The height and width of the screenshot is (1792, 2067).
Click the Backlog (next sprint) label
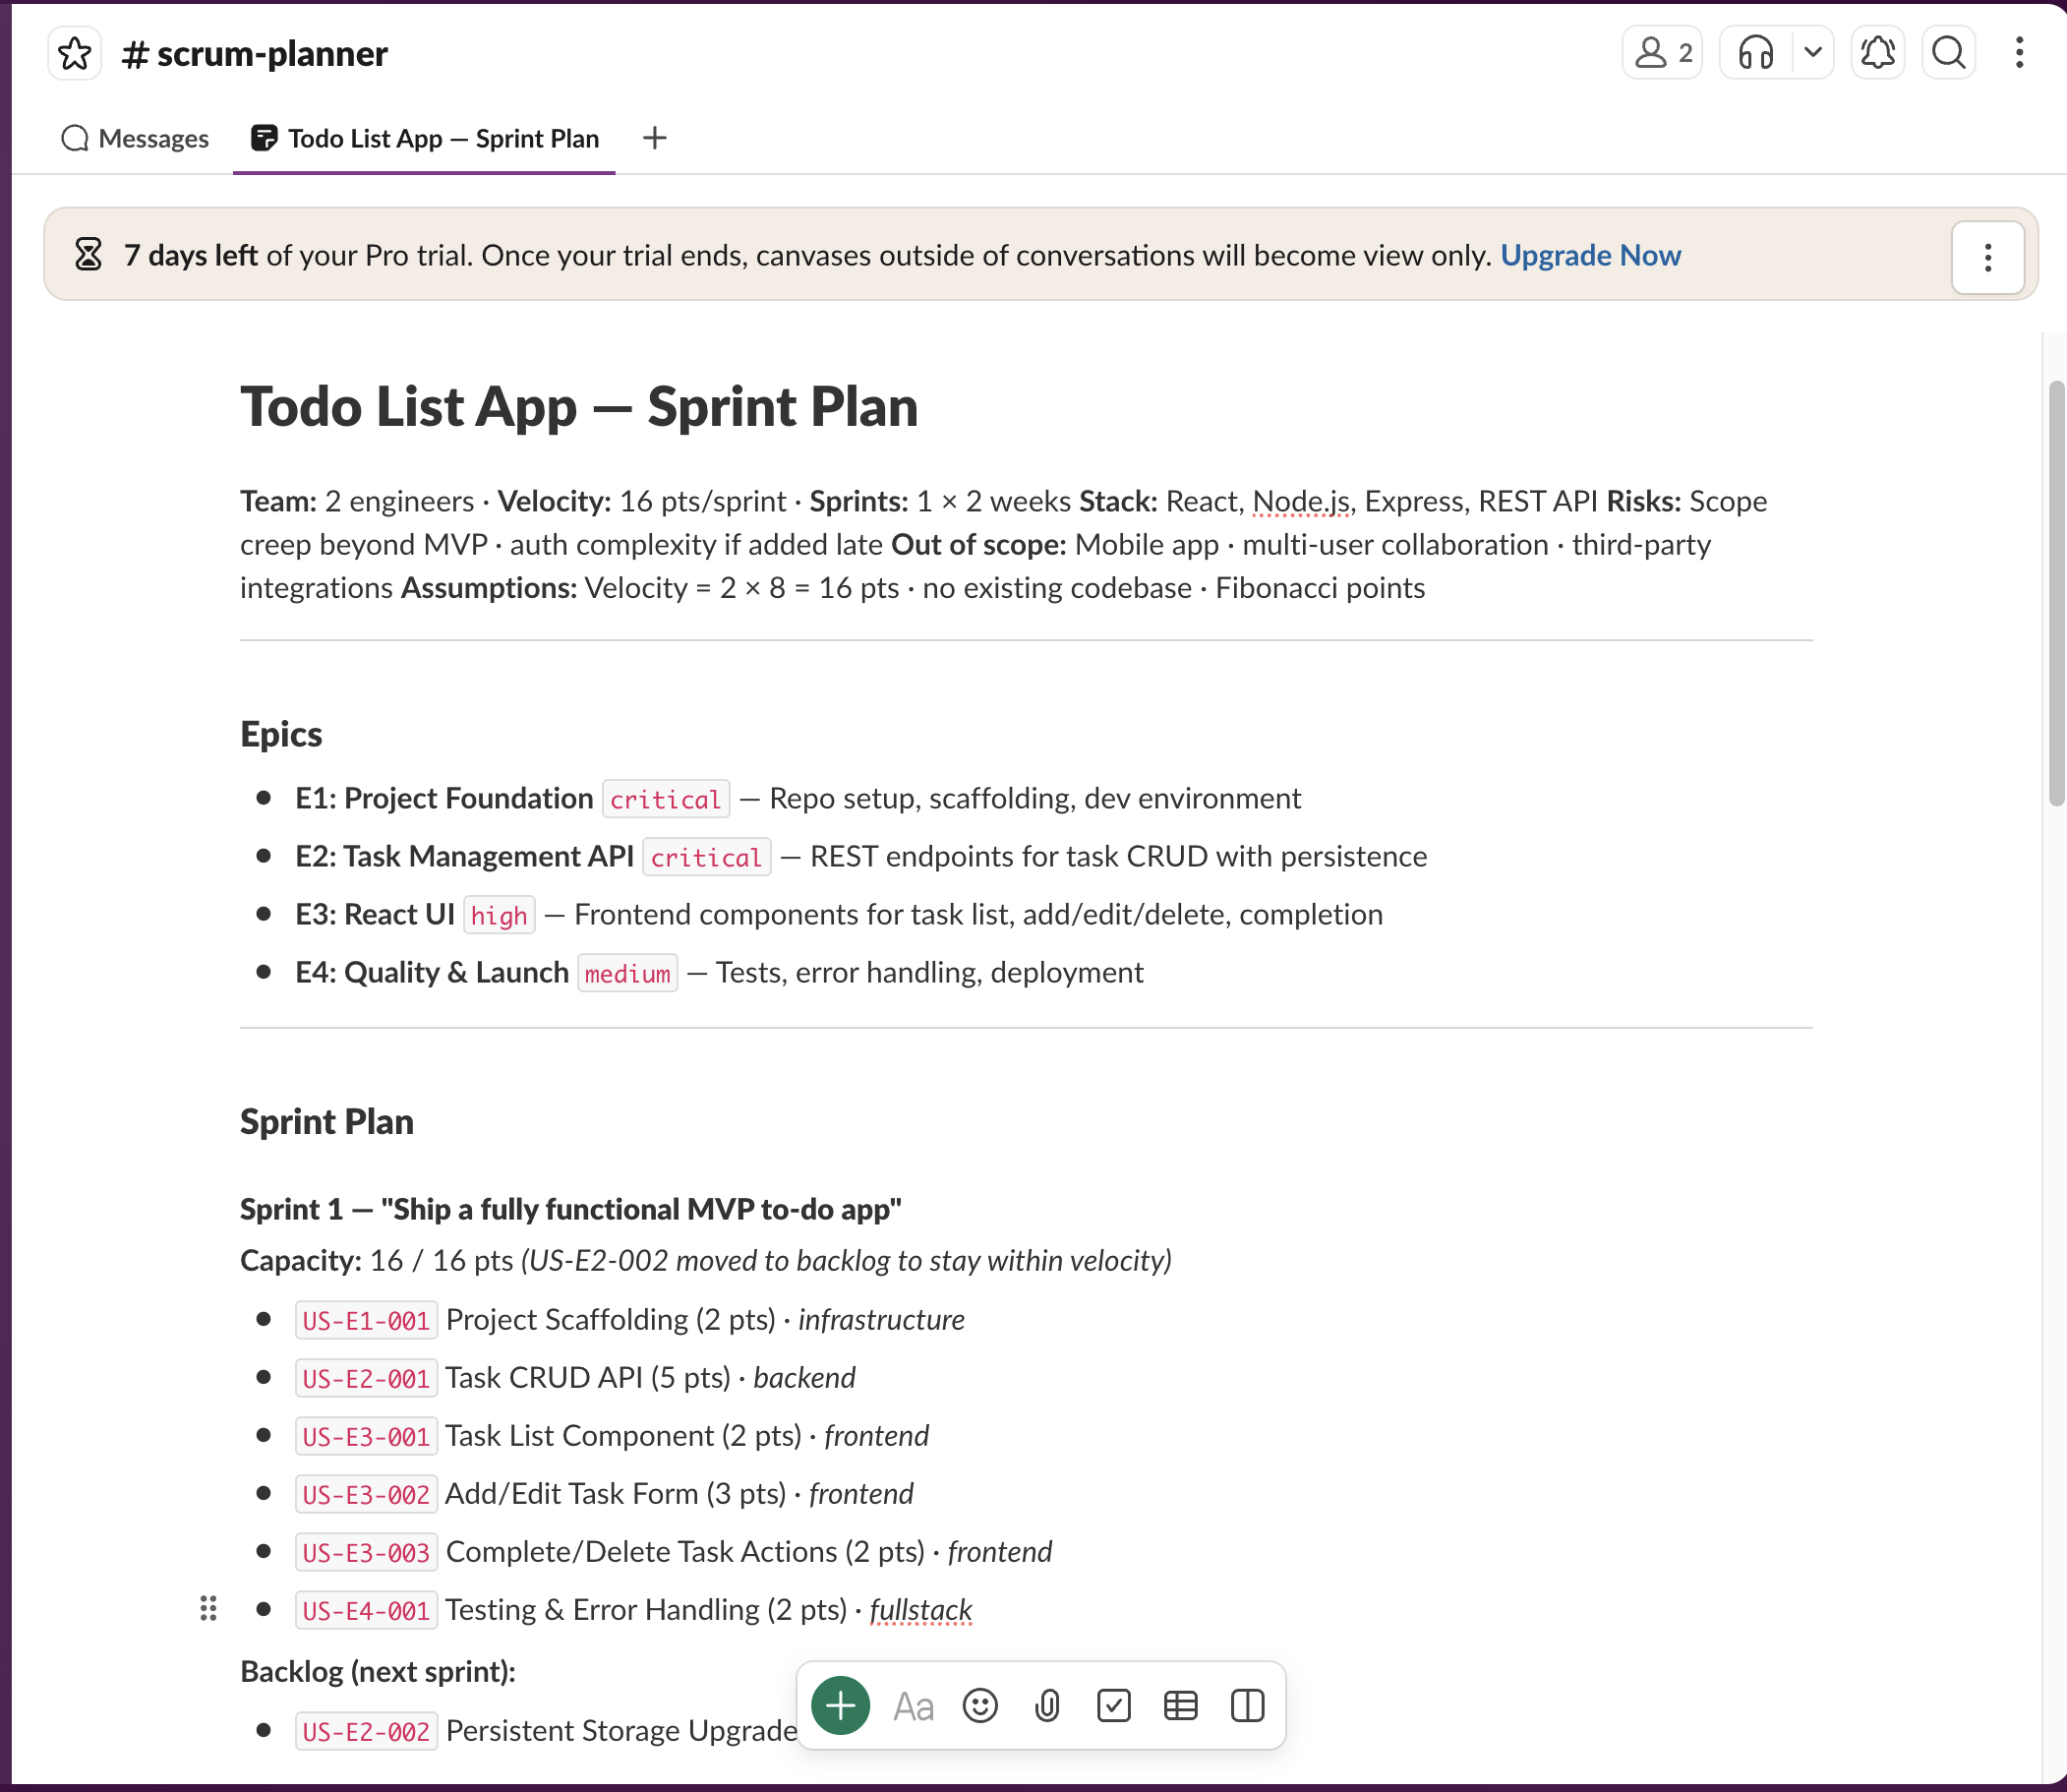[x=378, y=1671]
